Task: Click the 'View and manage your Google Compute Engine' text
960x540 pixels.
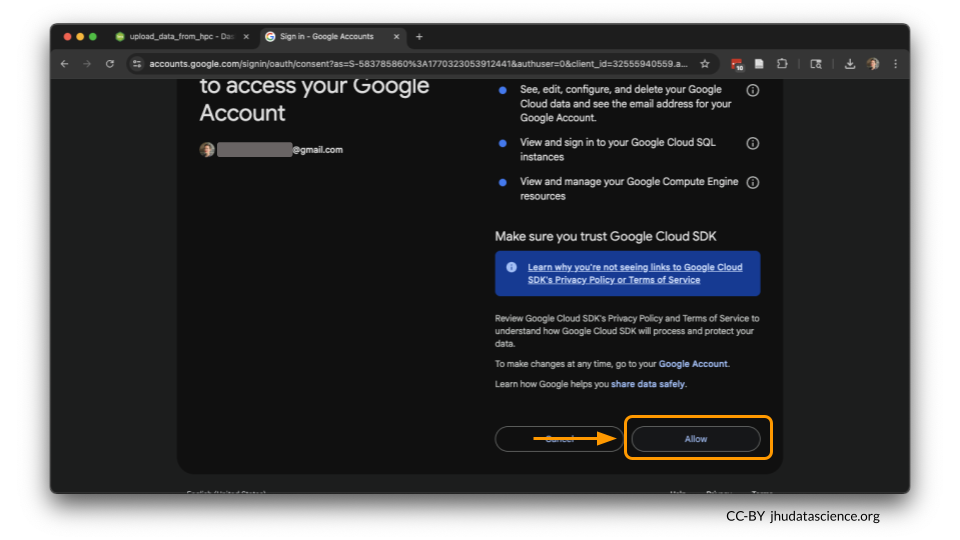Action: (629, 189)
